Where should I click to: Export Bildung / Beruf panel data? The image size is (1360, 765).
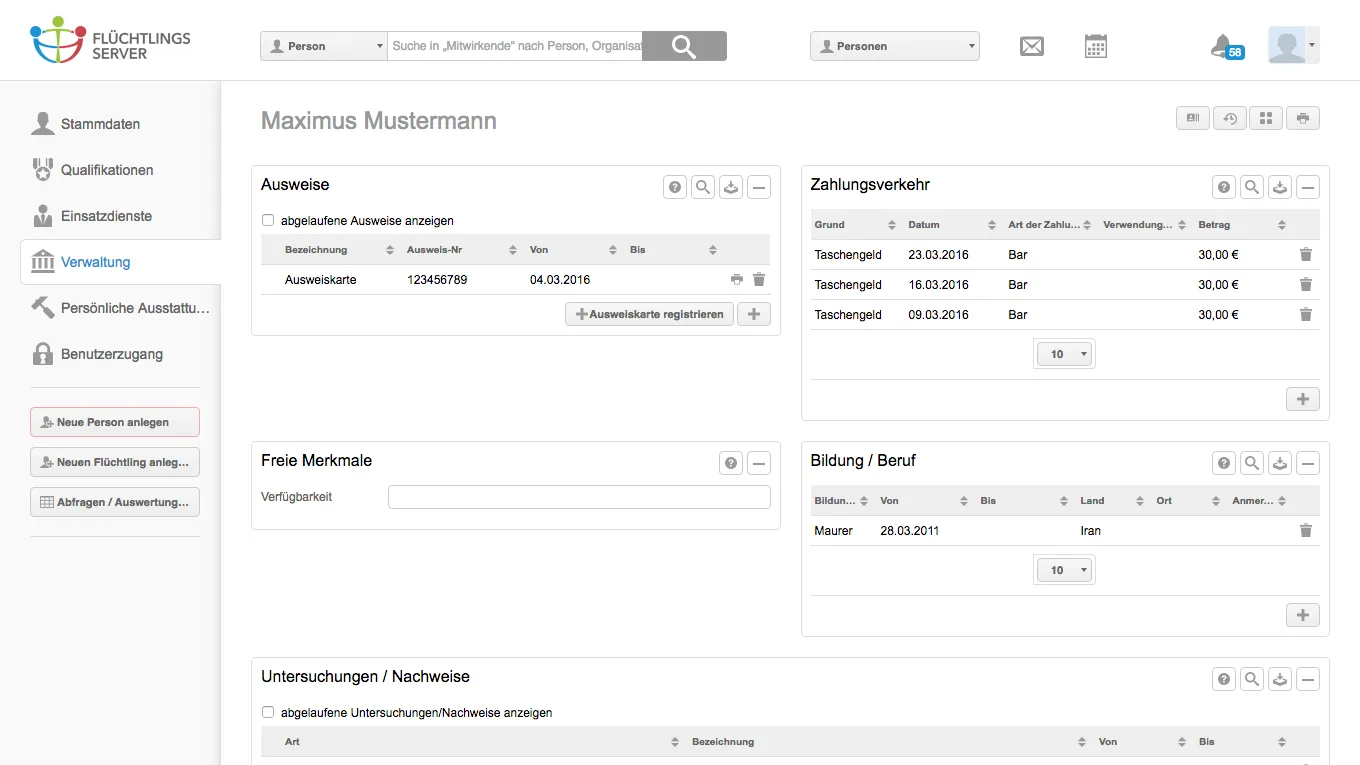[1280, 463]
